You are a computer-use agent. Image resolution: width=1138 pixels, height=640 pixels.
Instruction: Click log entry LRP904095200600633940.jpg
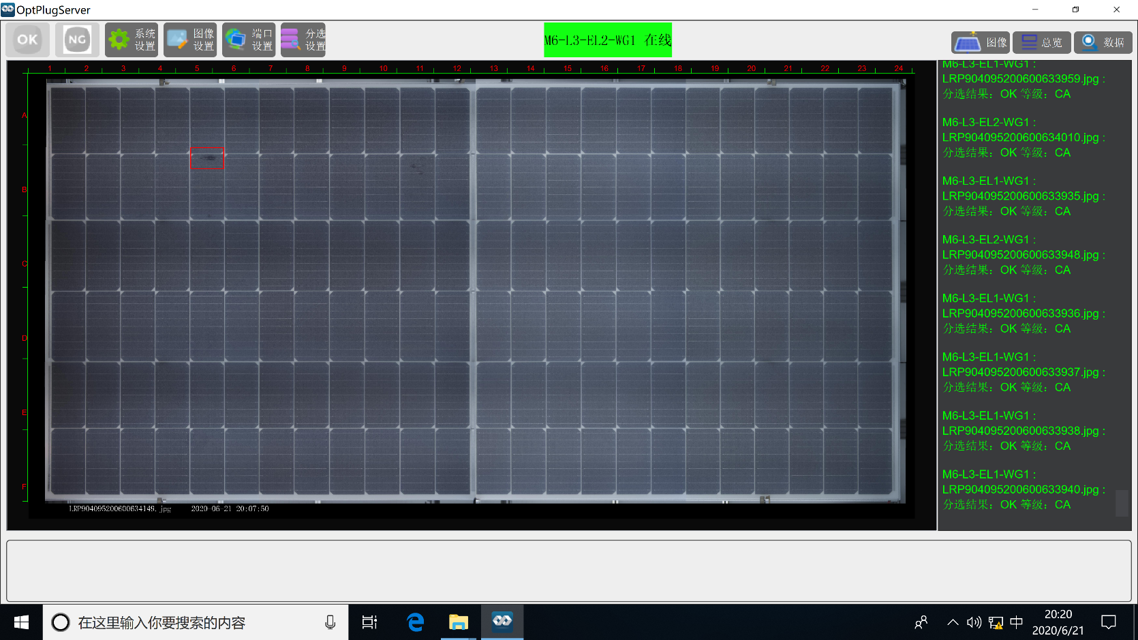pyautogui.click(x=1020, y=490)
